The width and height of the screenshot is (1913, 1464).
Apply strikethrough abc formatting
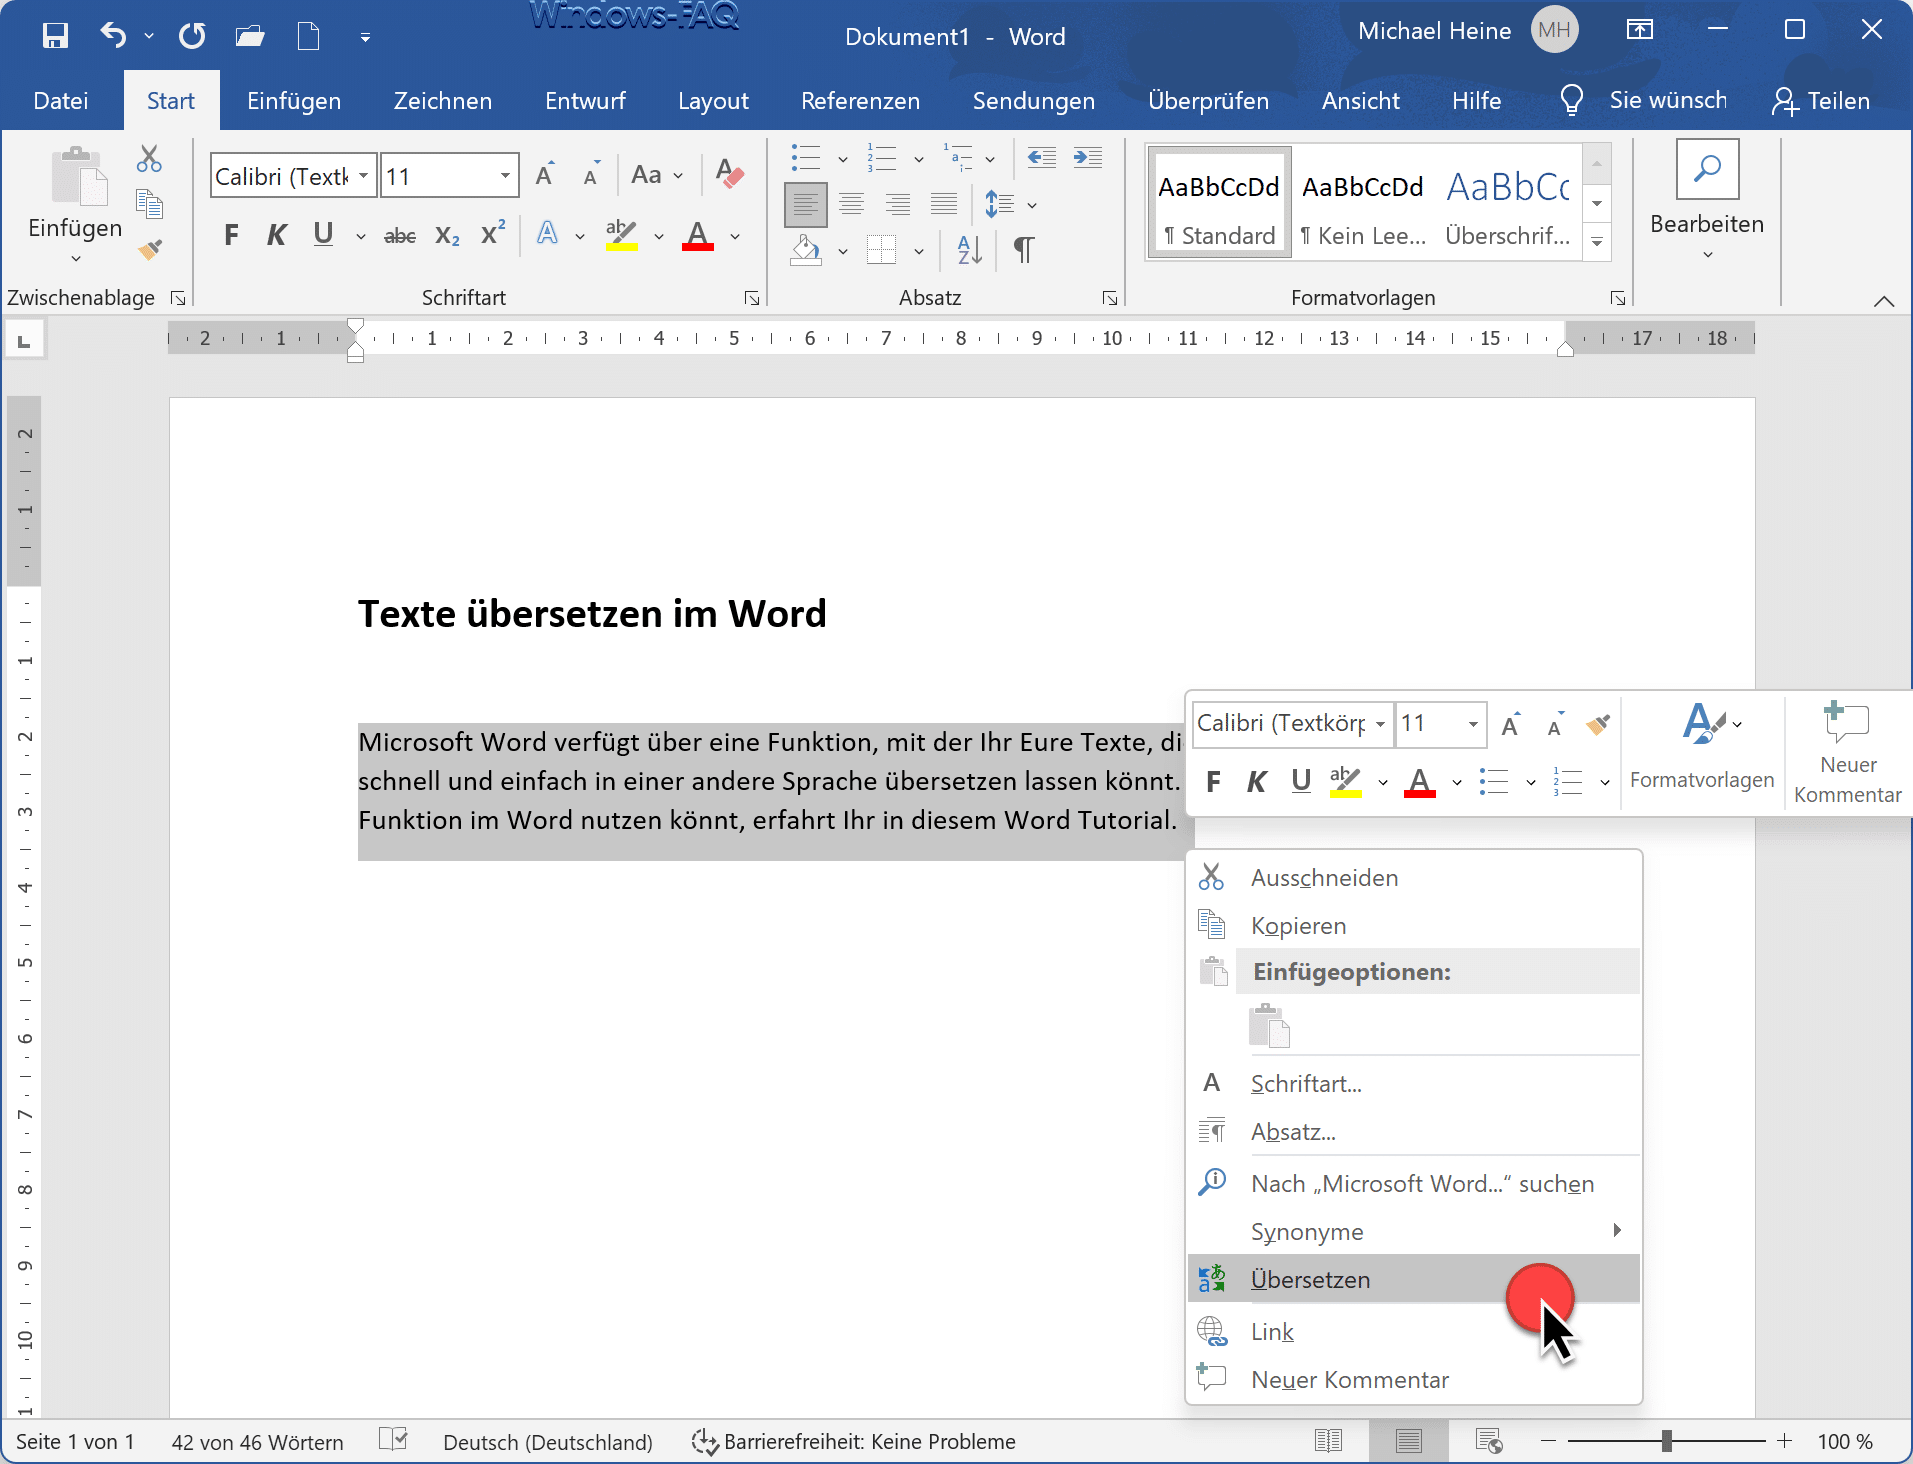[x=400, y=236]
